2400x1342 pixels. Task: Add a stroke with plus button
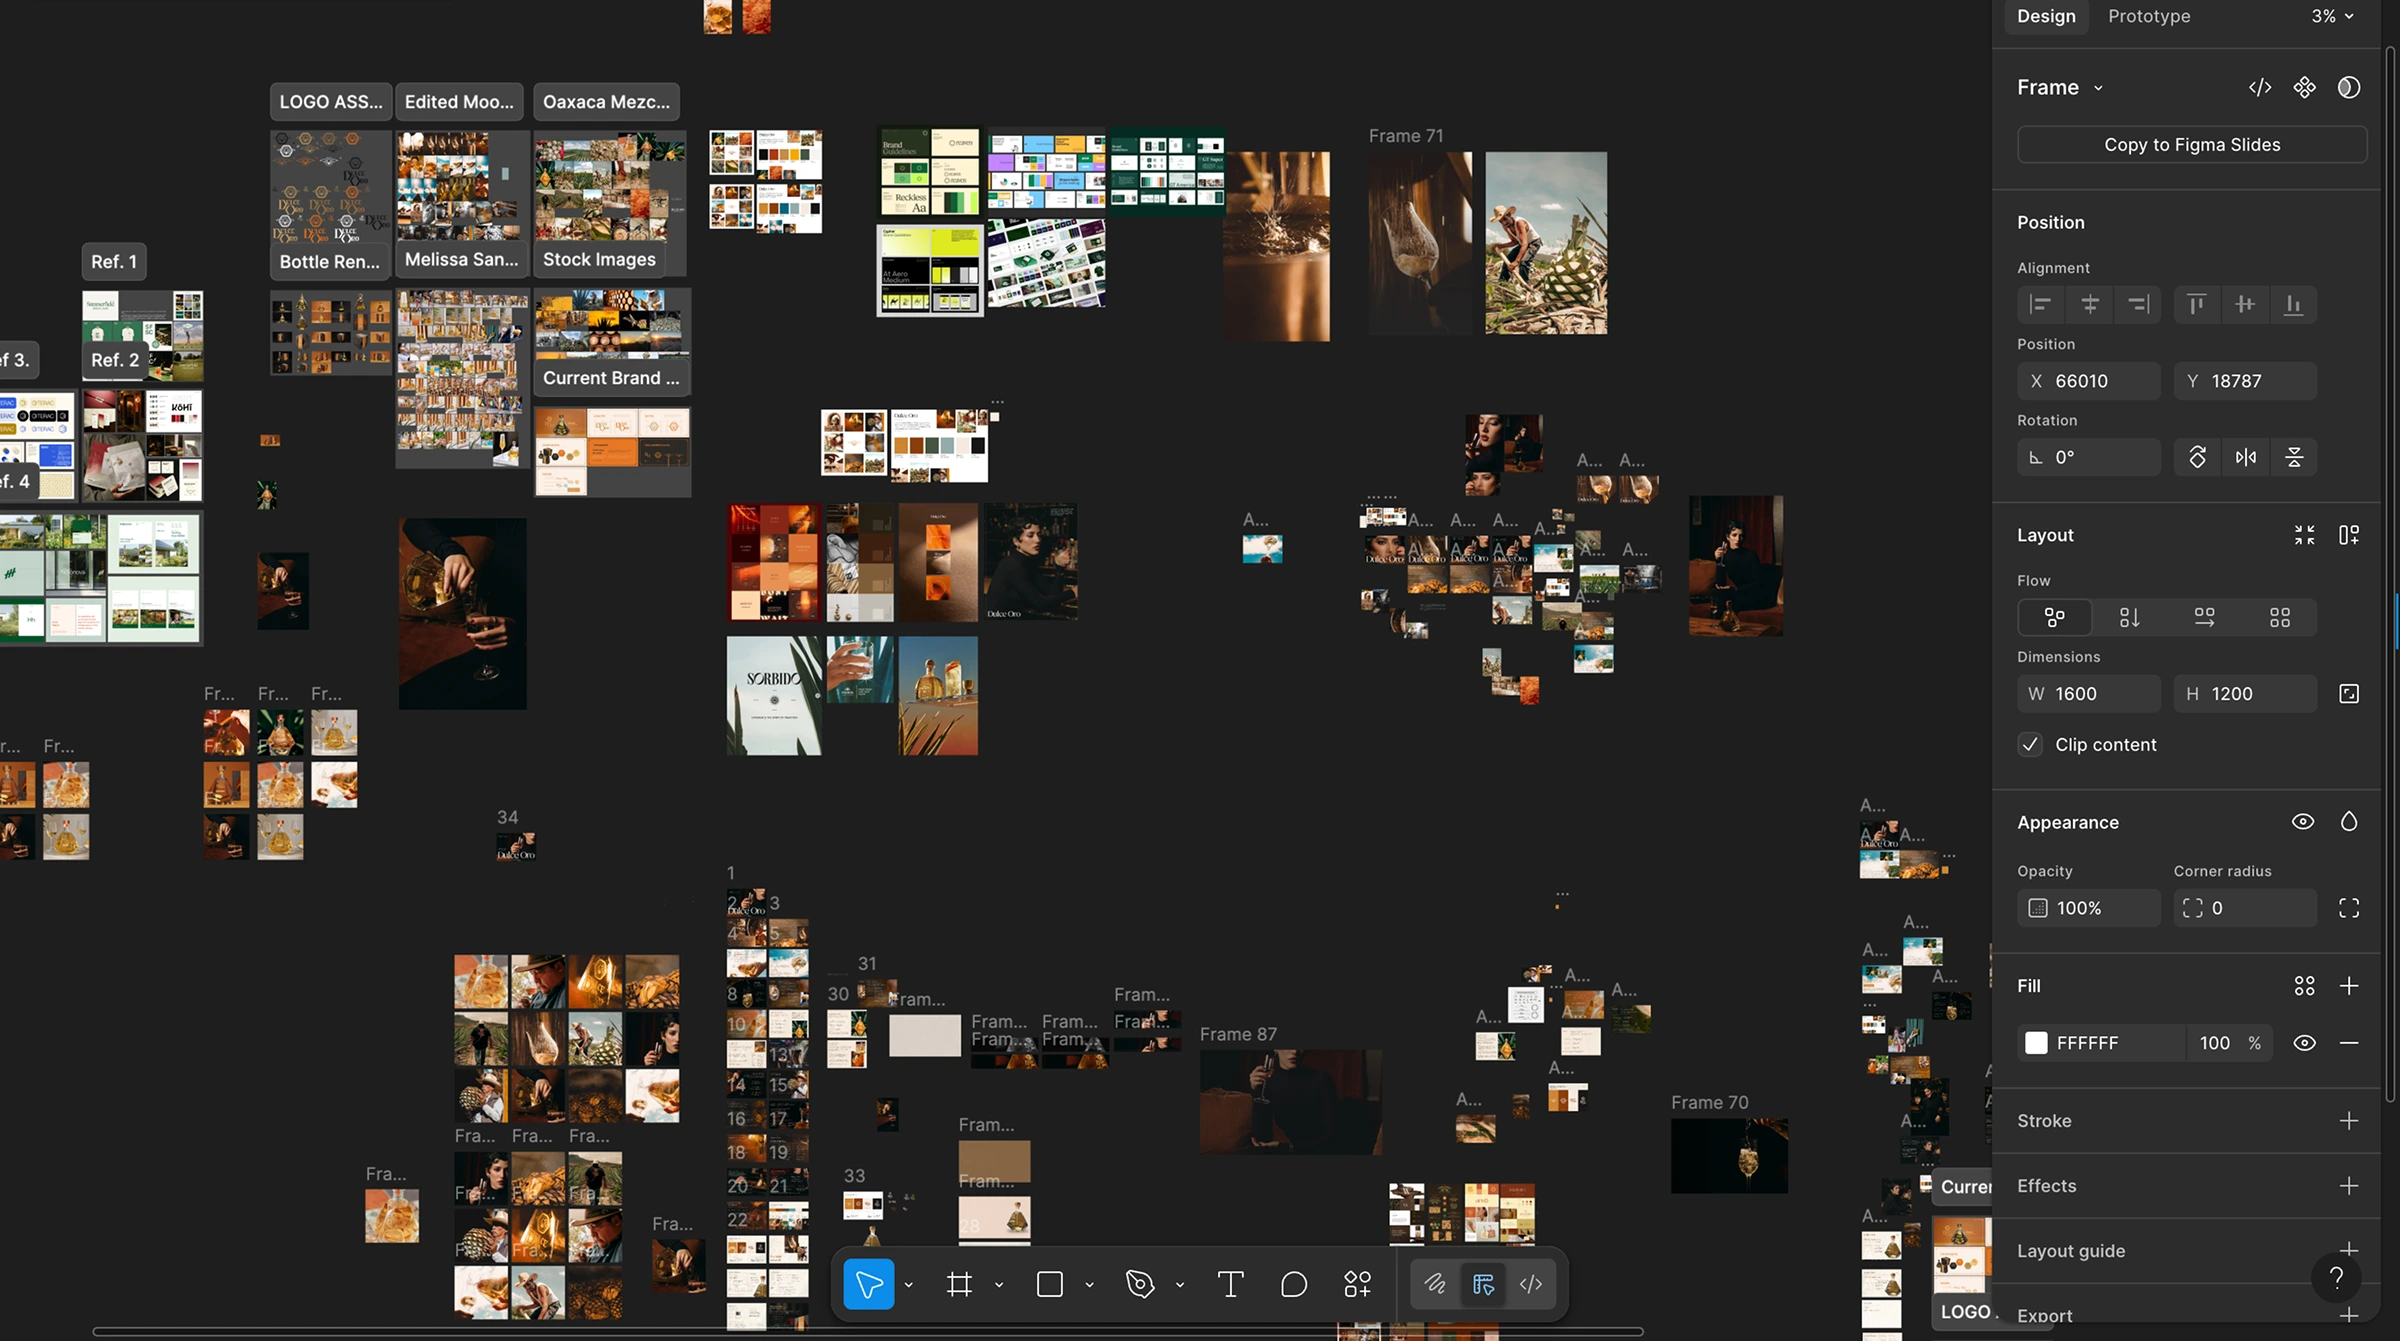(x=2348, y=1121)
